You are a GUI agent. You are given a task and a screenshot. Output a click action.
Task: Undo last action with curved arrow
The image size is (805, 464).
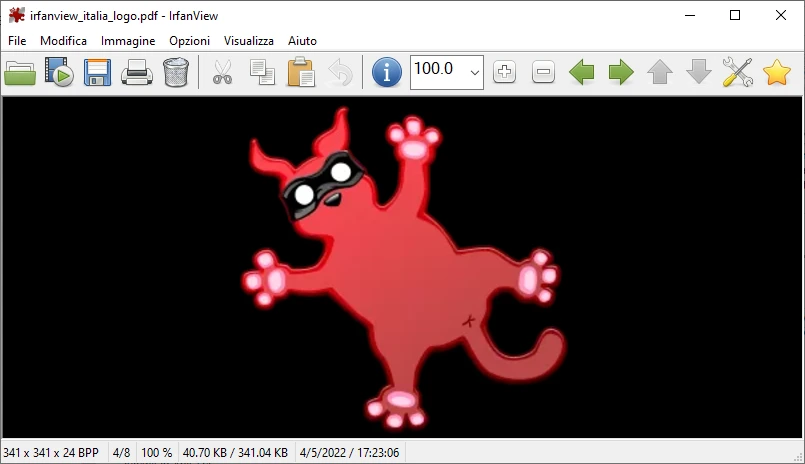340,72
